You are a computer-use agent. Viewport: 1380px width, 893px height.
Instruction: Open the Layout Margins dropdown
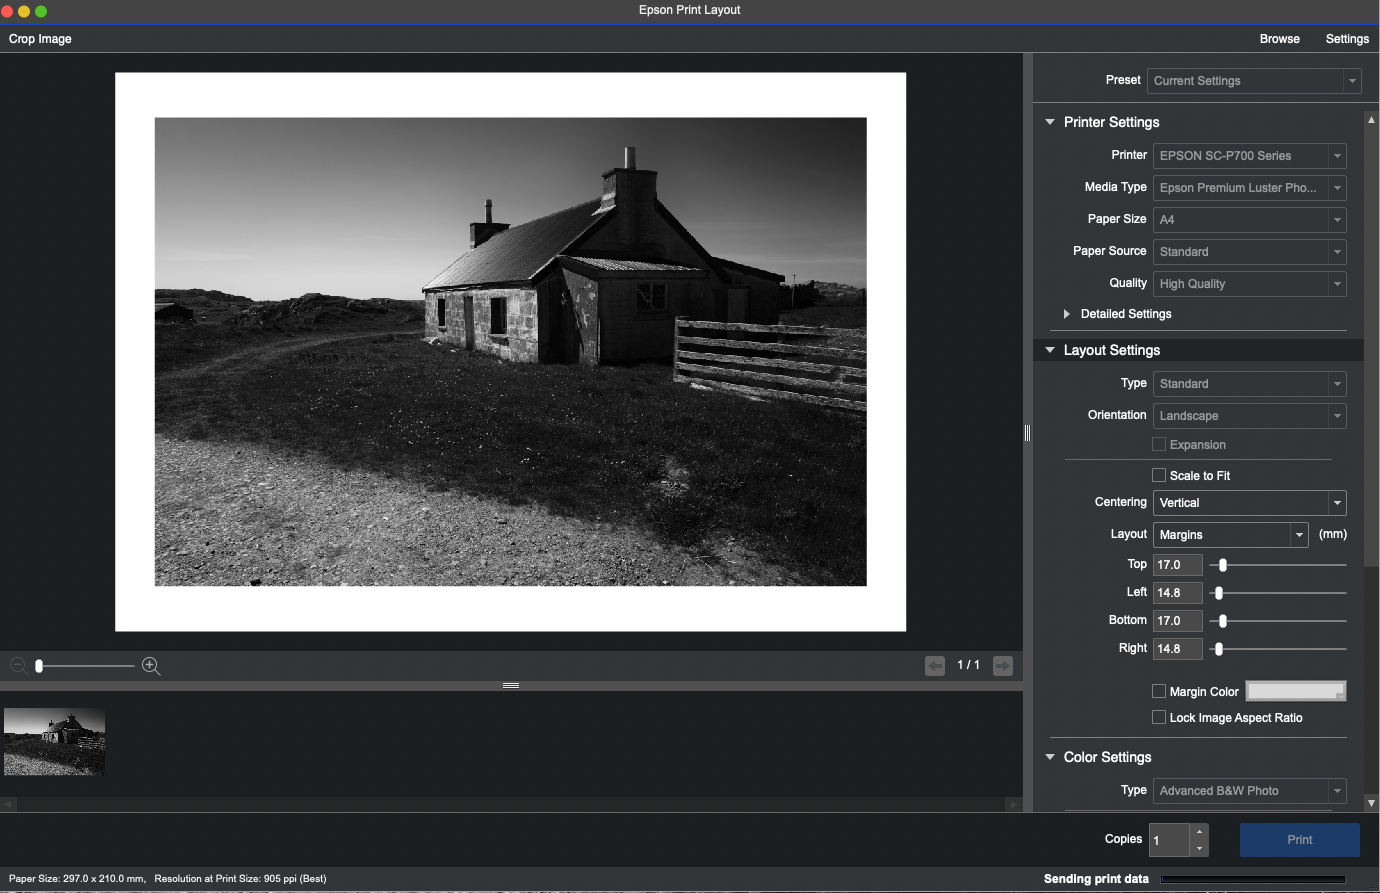[1231, 535]
